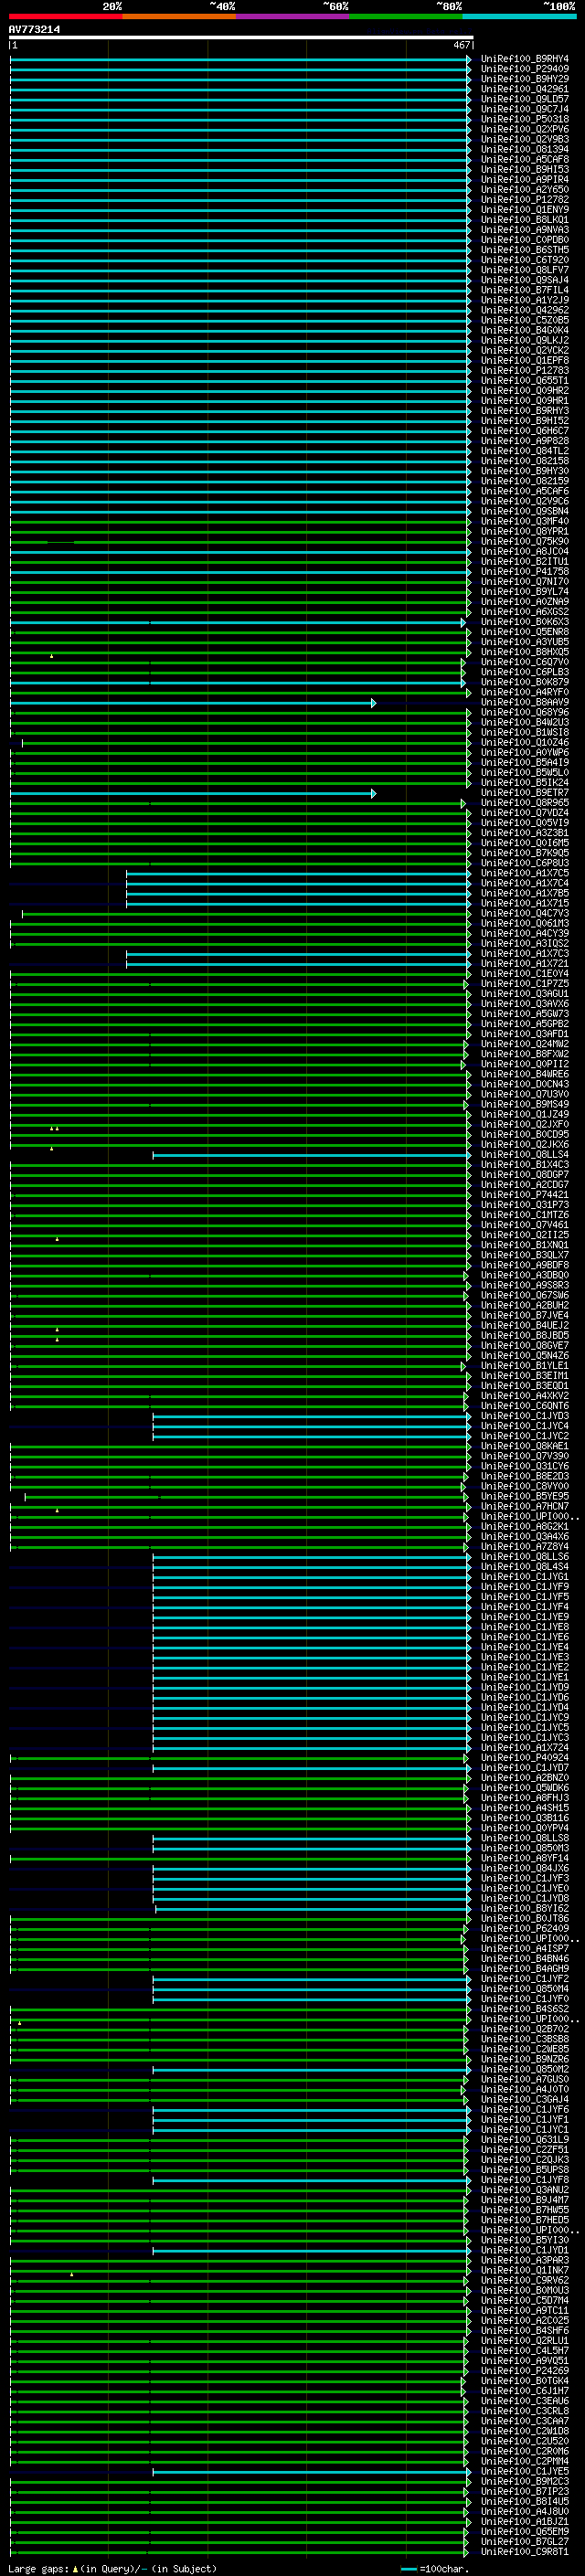
Task: Select the UniRef100_C1E0Y4 label
Action: (x=524, y=974)
